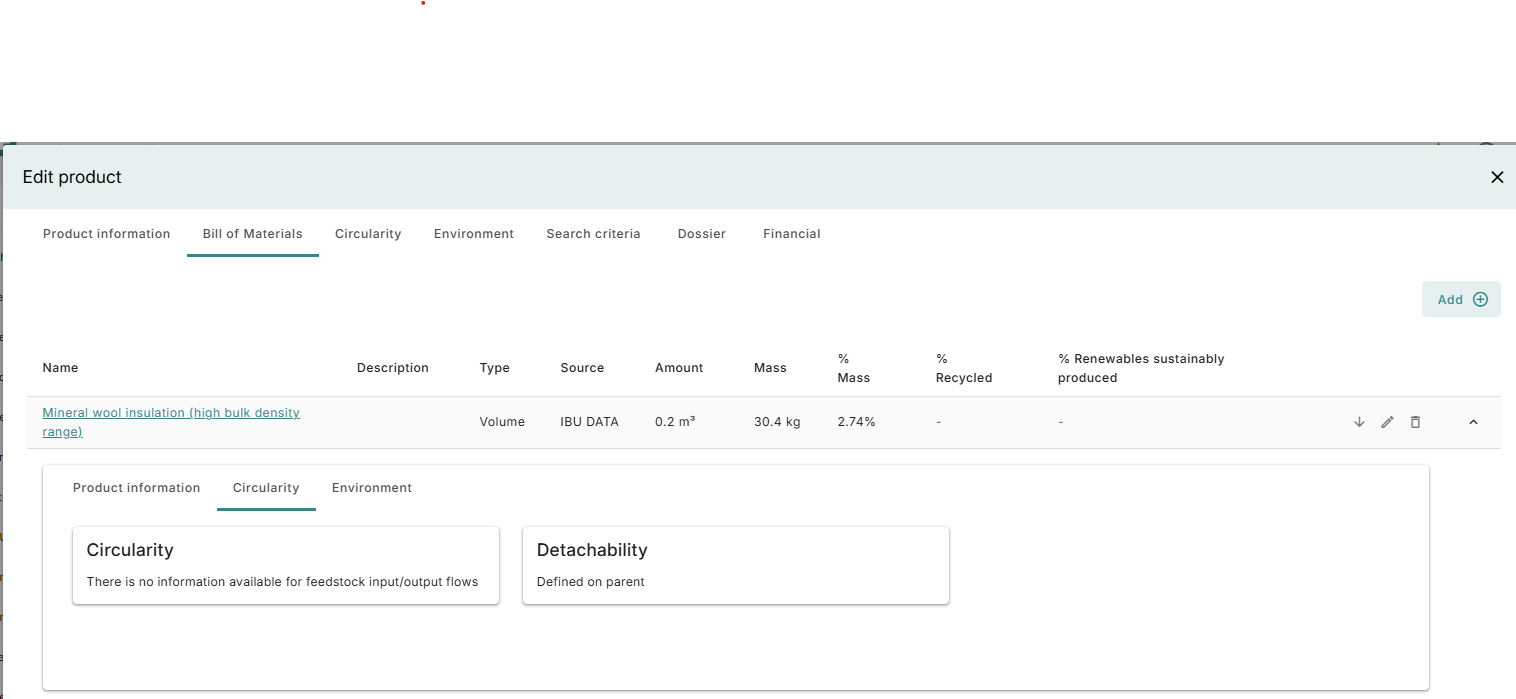This screenshot has width=1516, height=699.
Task: Move Mineral wool row down with arrow icon
Action: (x=1359, y=422)
